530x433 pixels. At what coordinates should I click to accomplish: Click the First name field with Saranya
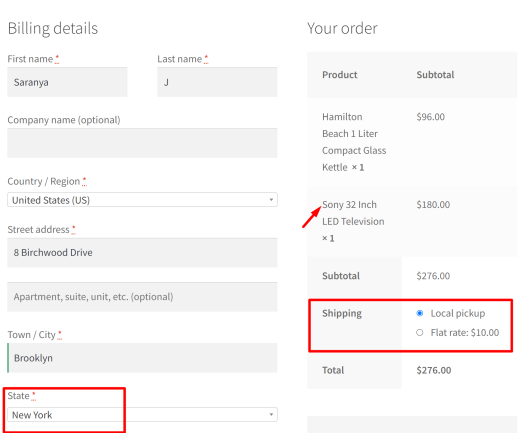click(x=67, y=82)
